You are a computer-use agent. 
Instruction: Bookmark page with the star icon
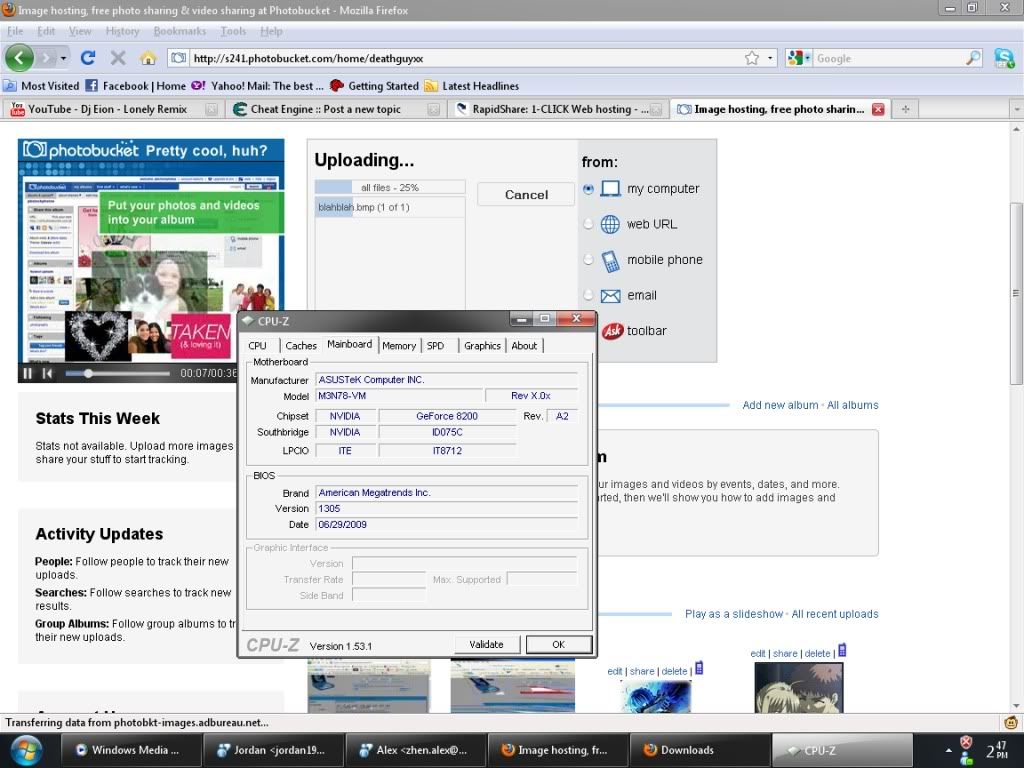(752, 58)
